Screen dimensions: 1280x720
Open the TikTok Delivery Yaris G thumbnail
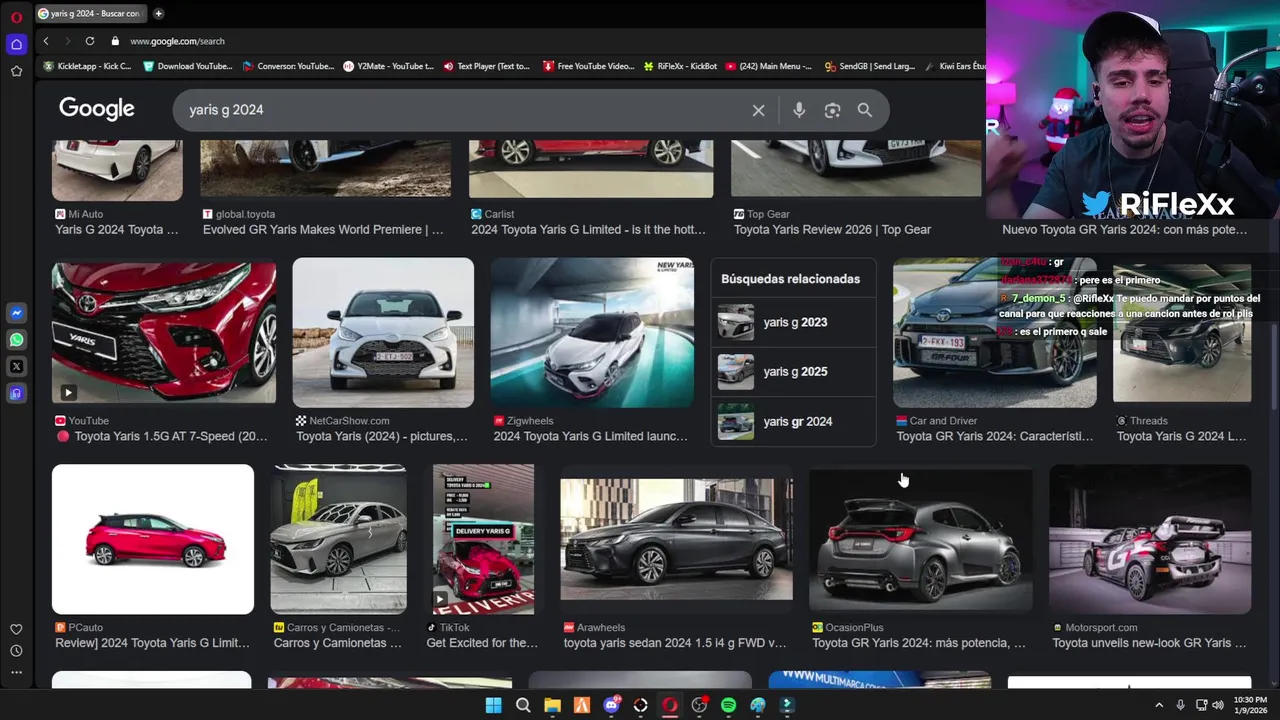[483, 539]
